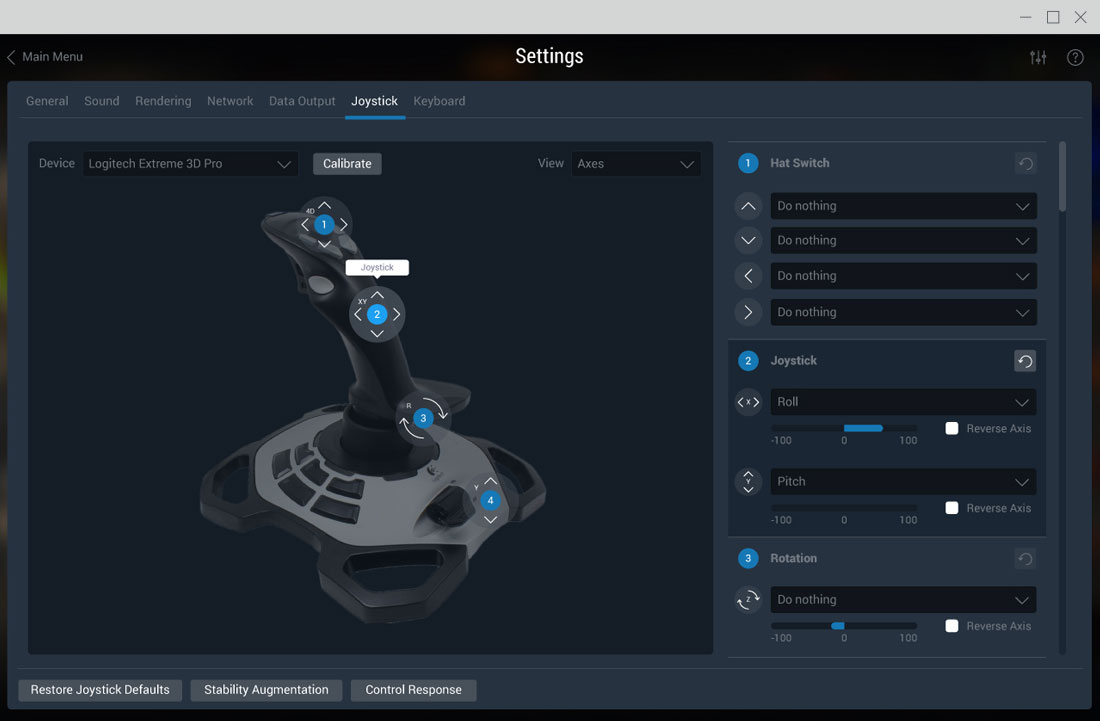Screen dimensions: 1100x721
Task: Click the number 1 Hat Switch badge
Action: (x=748, y=163)
